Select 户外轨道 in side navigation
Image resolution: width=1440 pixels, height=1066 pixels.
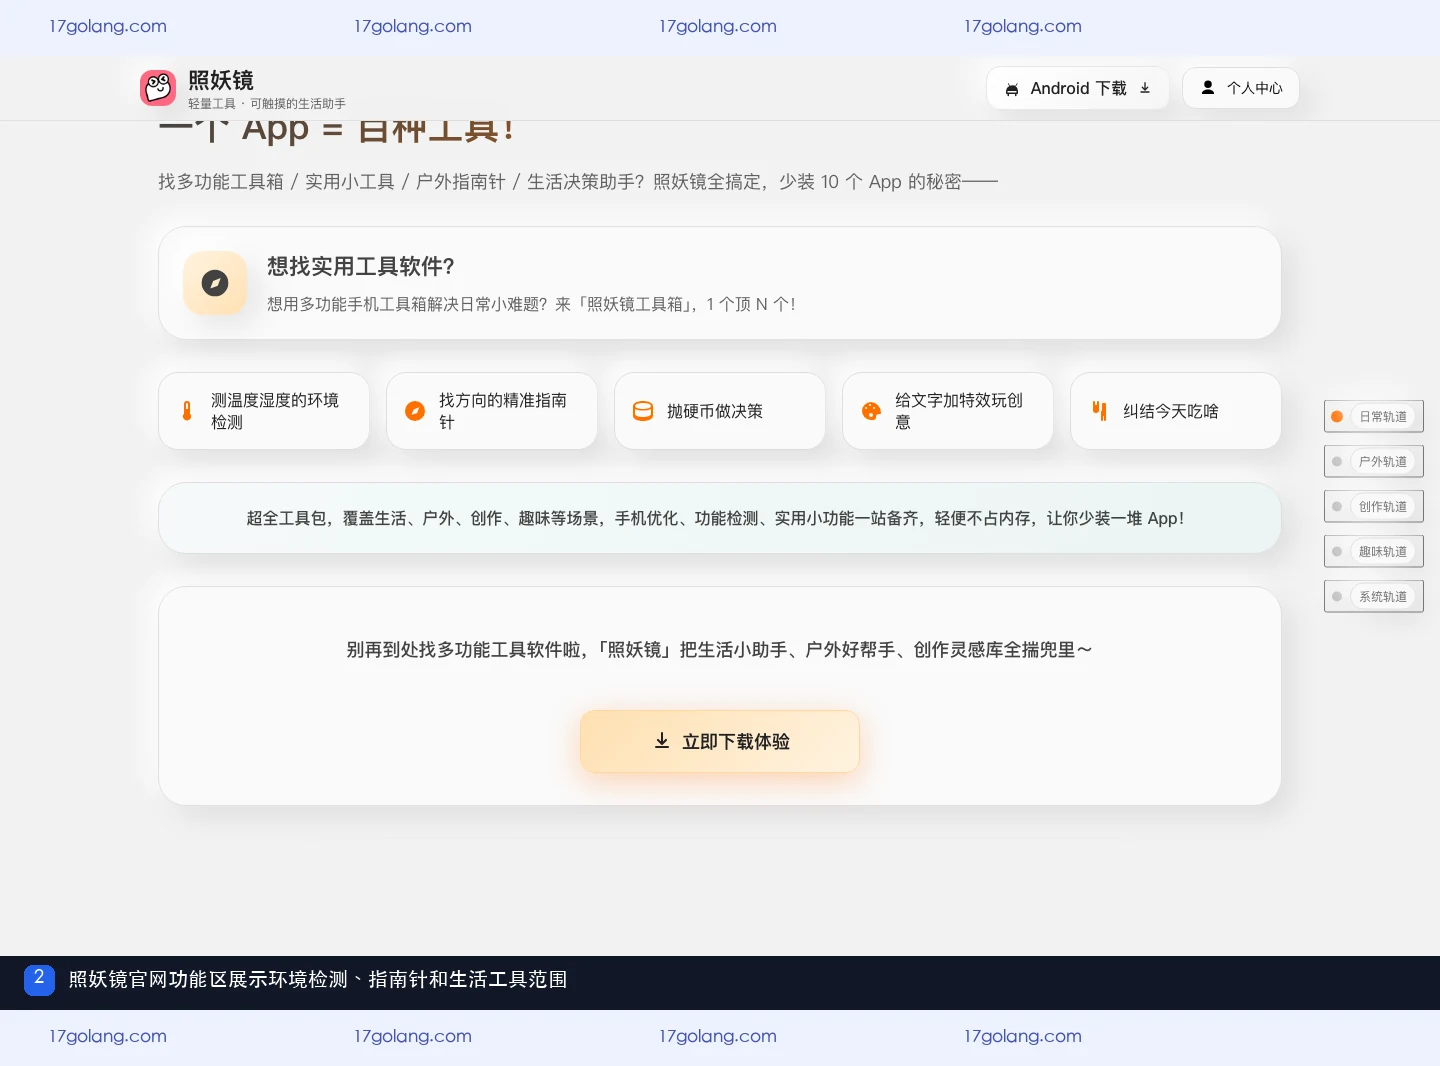1374,461
